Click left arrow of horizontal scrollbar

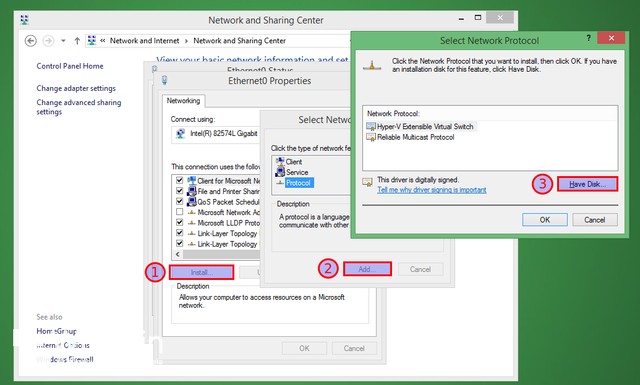(x=178, y=254)
